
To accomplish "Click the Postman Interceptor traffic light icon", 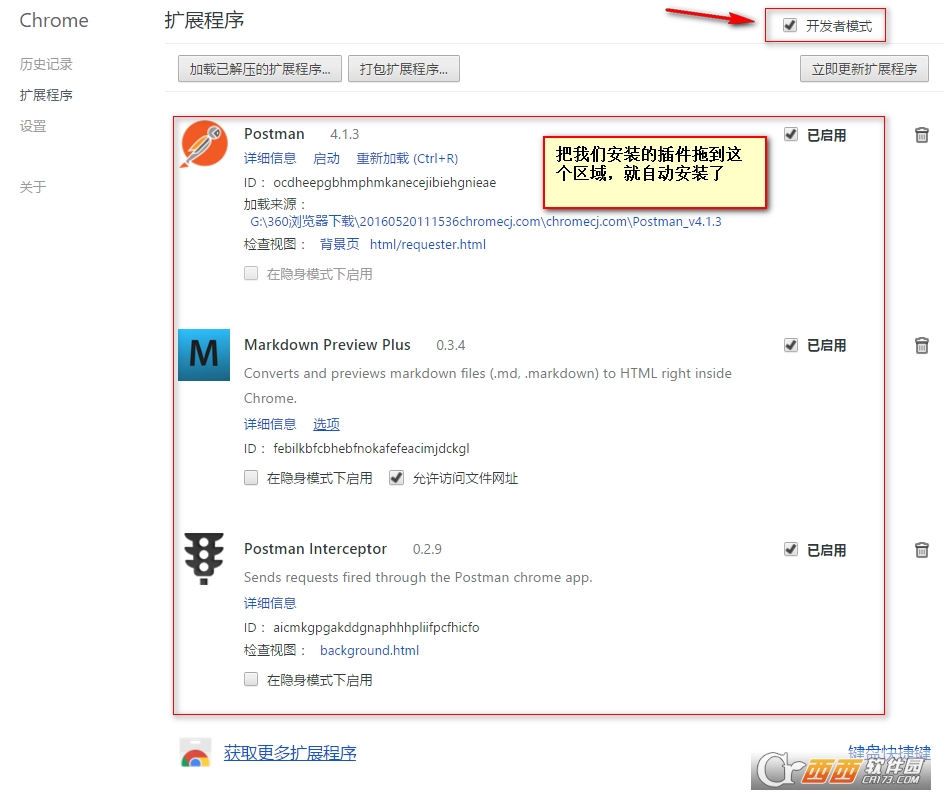I will (x=203, y=559).
